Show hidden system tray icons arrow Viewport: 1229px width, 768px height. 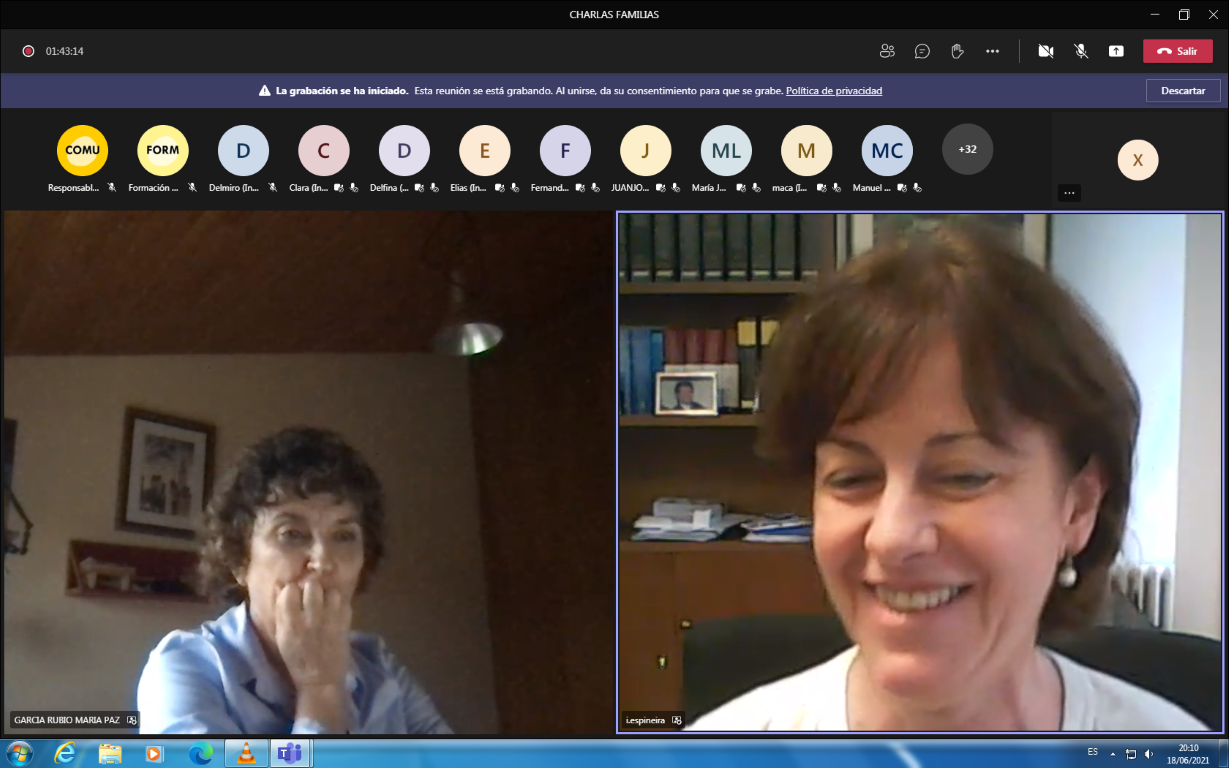click(x=1113, y=754)
